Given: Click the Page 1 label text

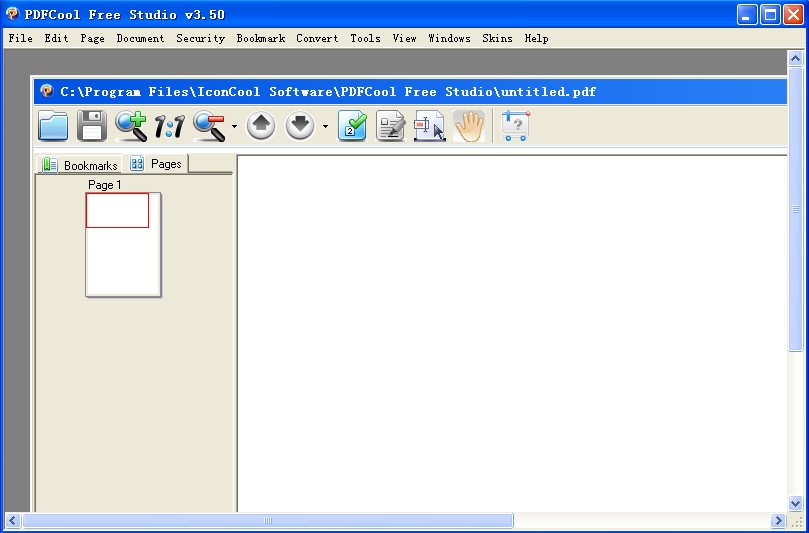Looking at the screenshot, I should tap(105, 185).
